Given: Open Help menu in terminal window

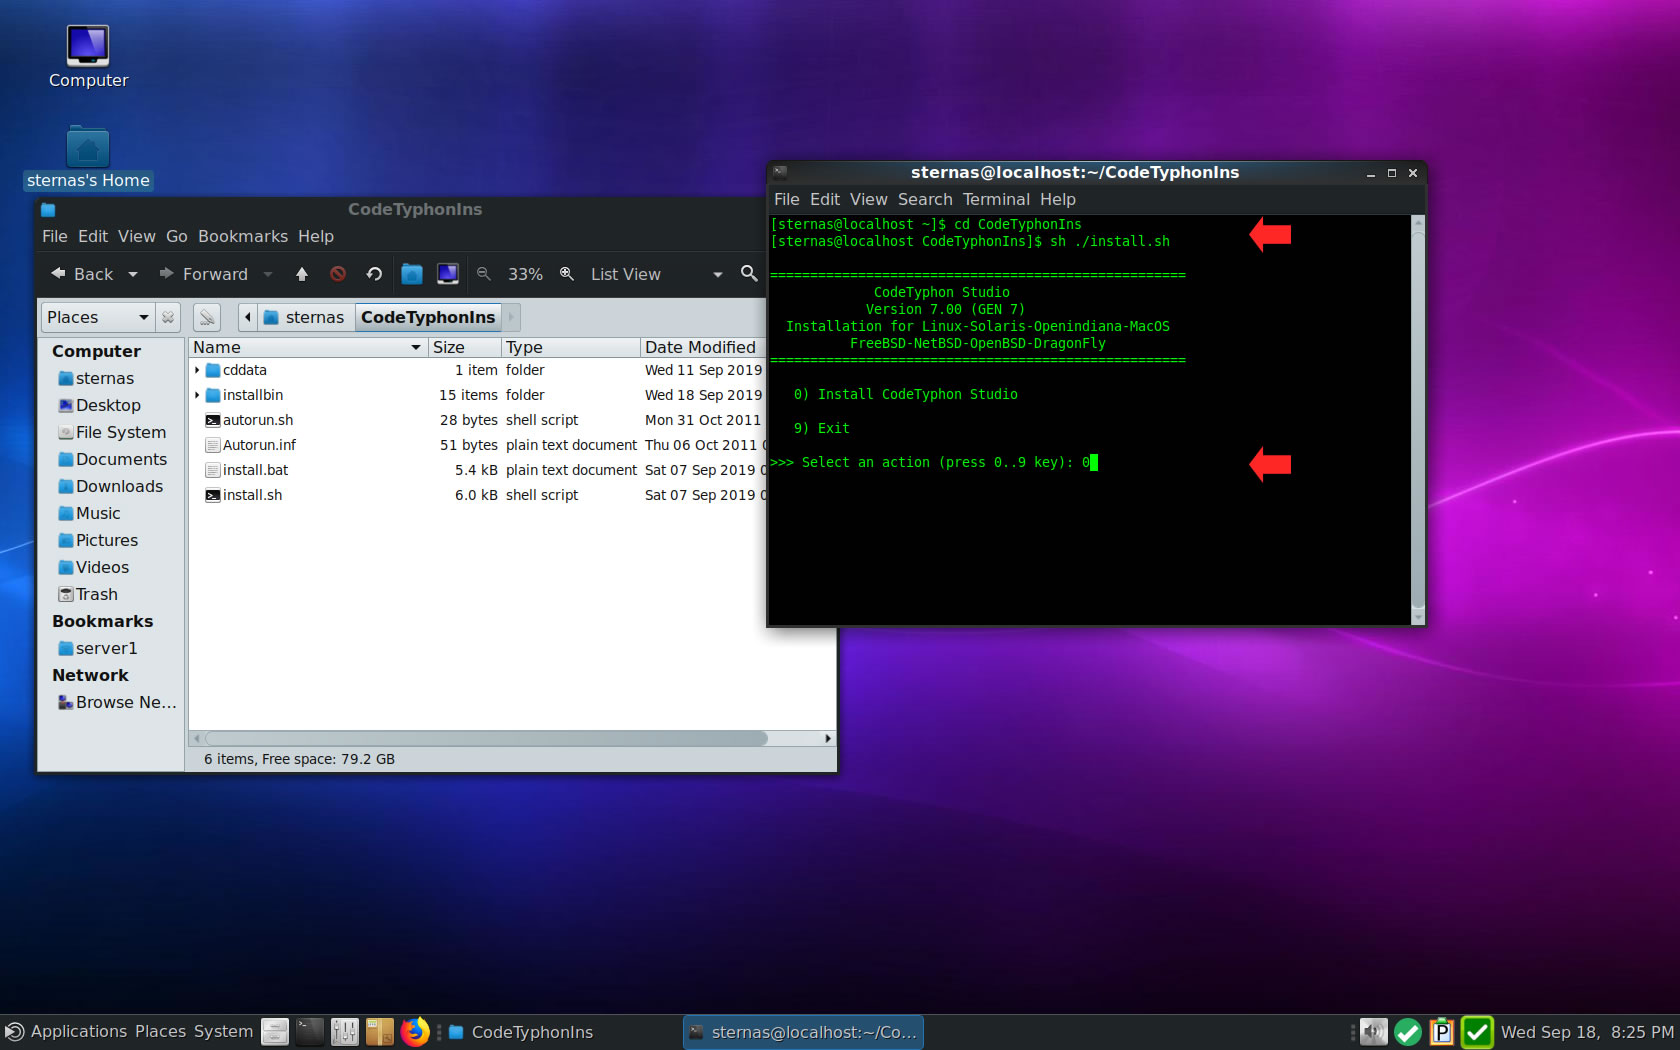Looking at the screenshot, I should [x=1057, y=199].
